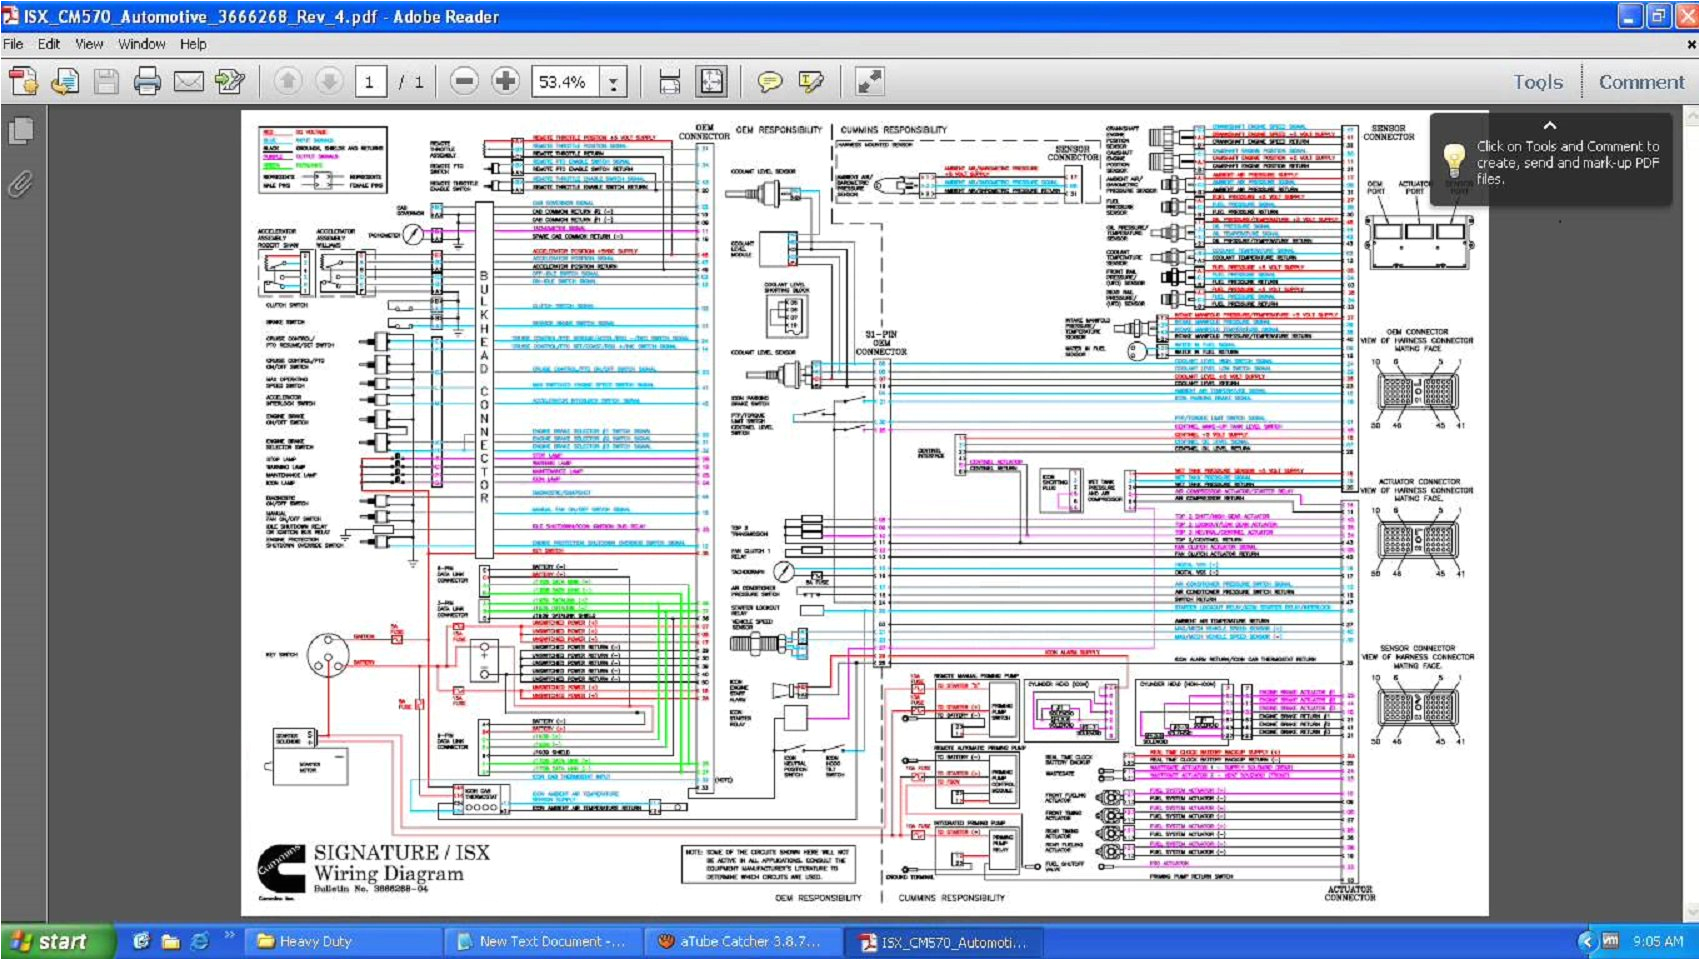The image size is (1700, 960).
Task: Toggle fit-page view mode icon
Action: 710,82
